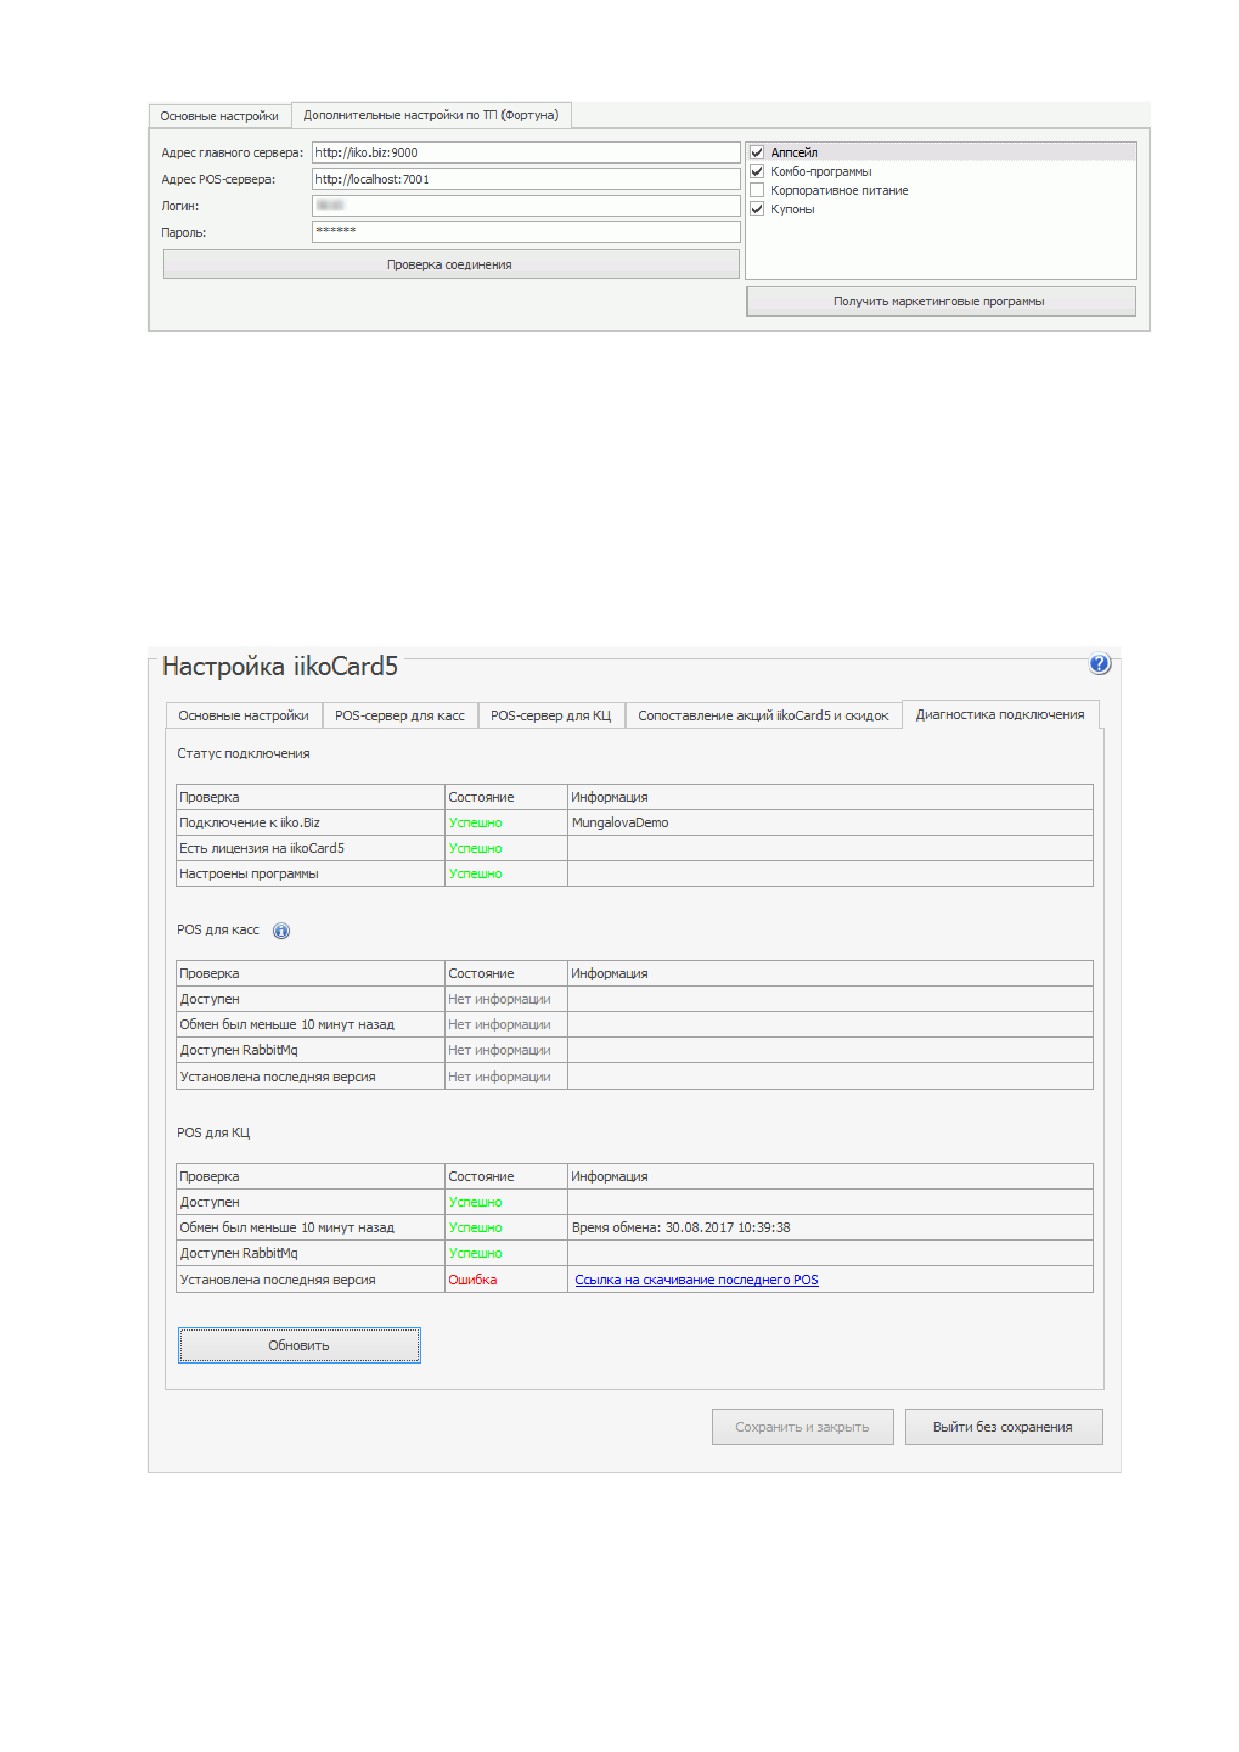
Task: Click the Проверка соединения button
Action: tap(450, 265)
